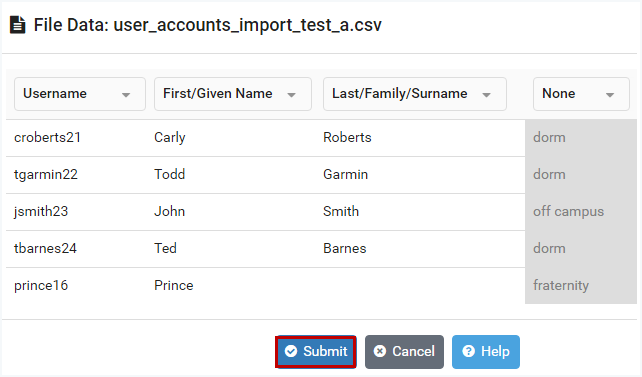Cancel the file import dialog
The height and width of the screenshot is (377, 642).
(404, 352)
